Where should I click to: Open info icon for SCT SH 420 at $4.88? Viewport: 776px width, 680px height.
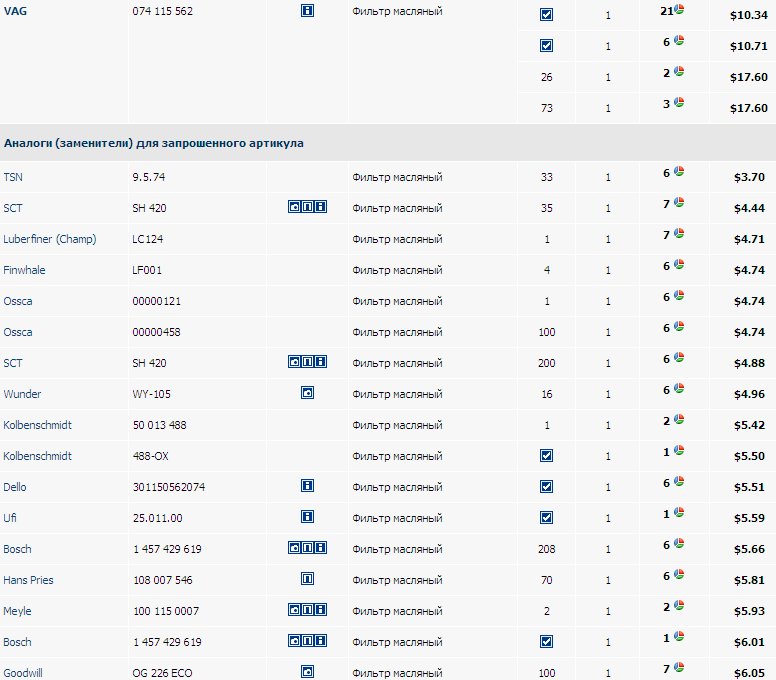tap(320, 362)
